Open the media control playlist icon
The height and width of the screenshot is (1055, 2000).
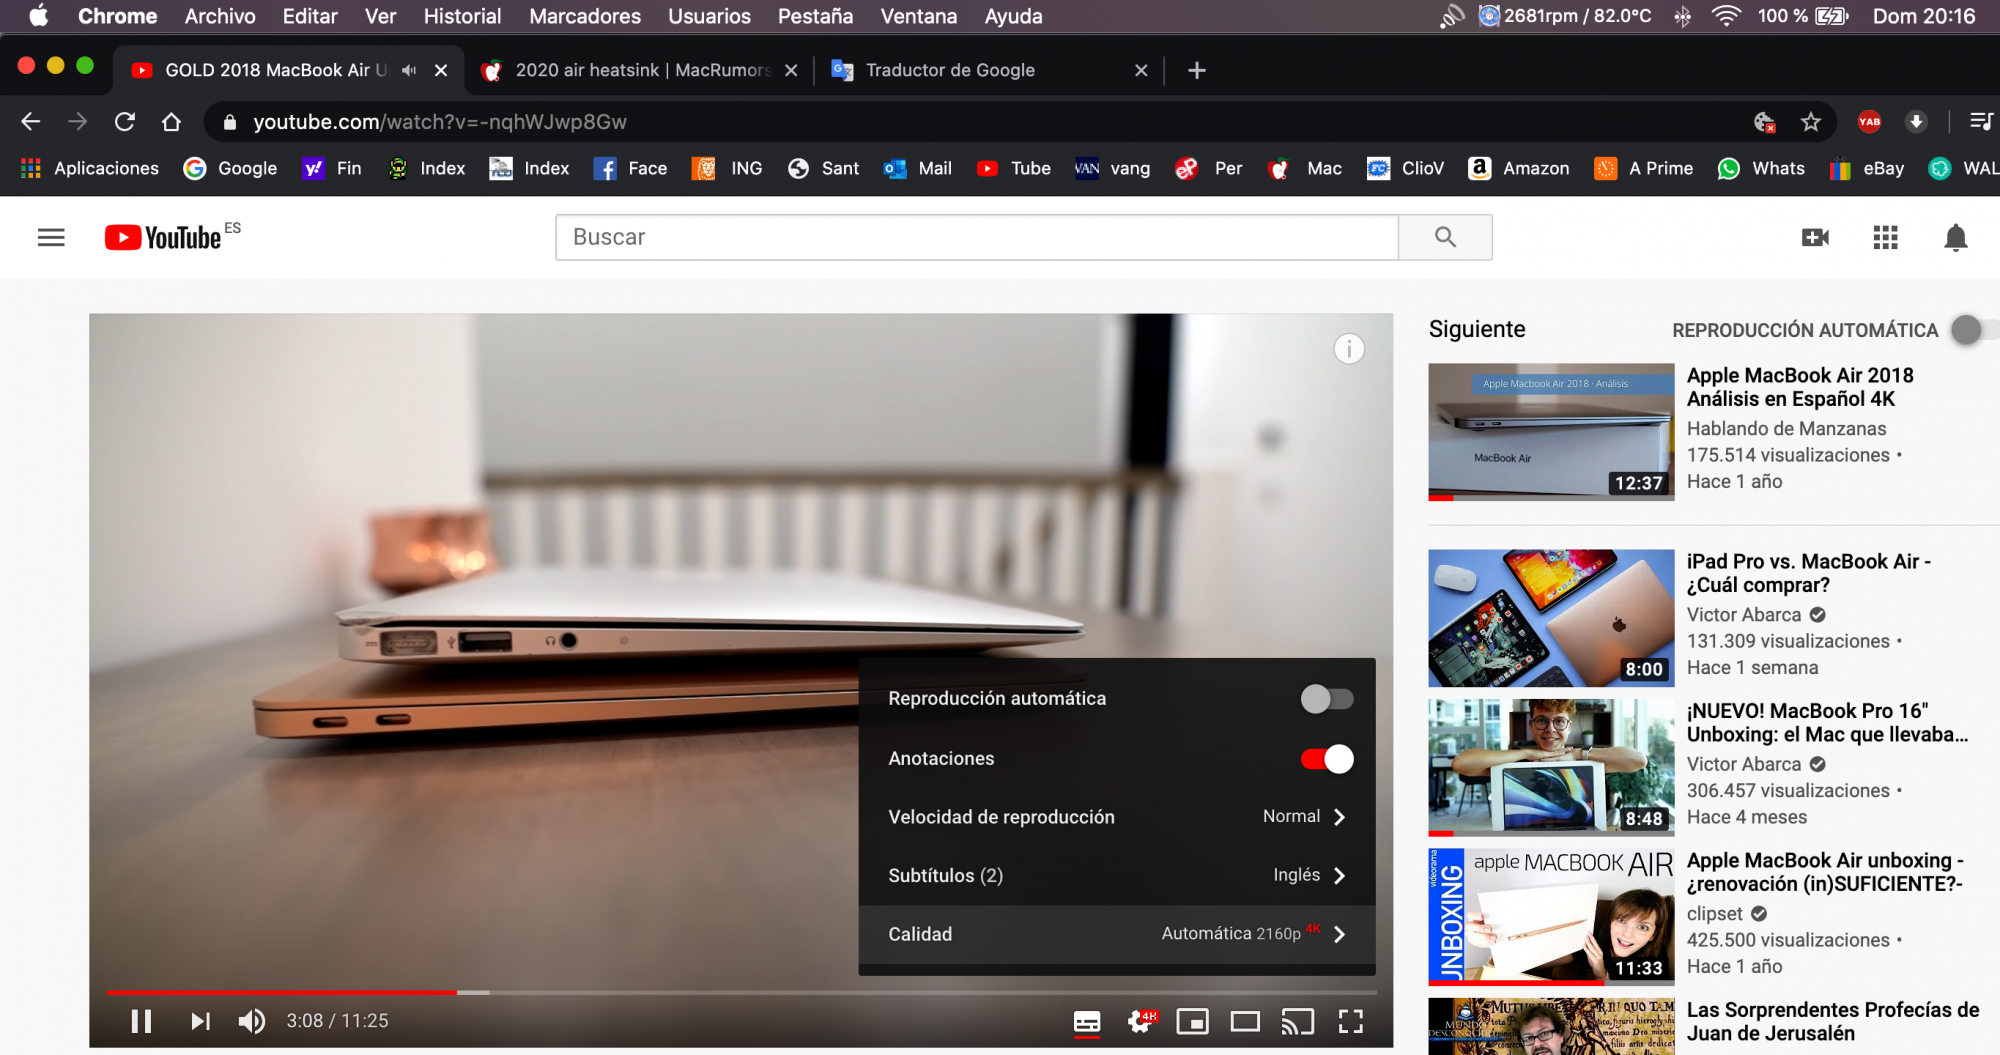(x=1981, y=122)
